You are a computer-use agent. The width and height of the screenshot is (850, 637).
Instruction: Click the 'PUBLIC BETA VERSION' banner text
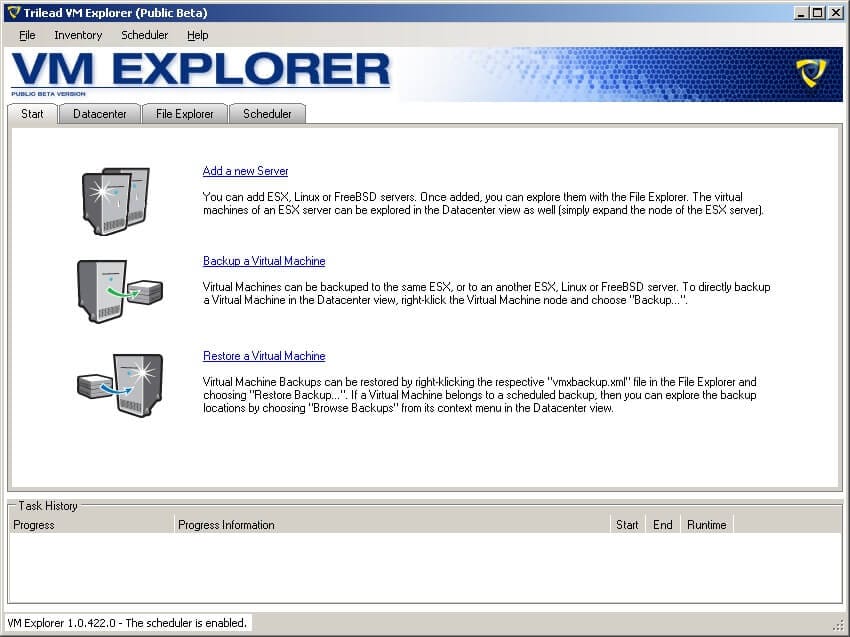[x=49, y=94]
